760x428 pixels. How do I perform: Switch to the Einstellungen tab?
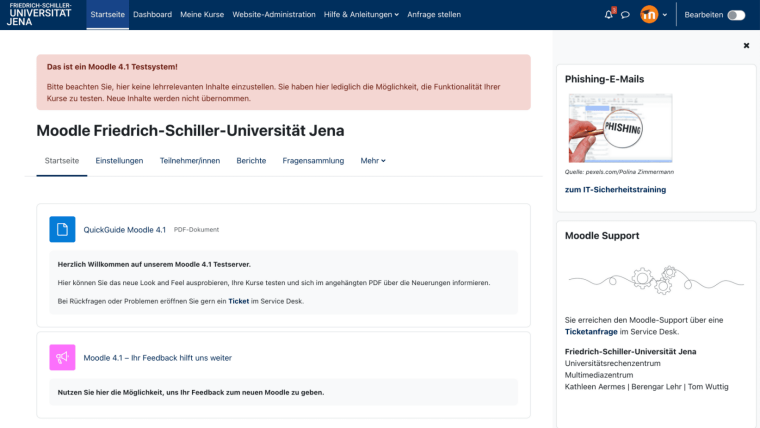coord(119,160)
